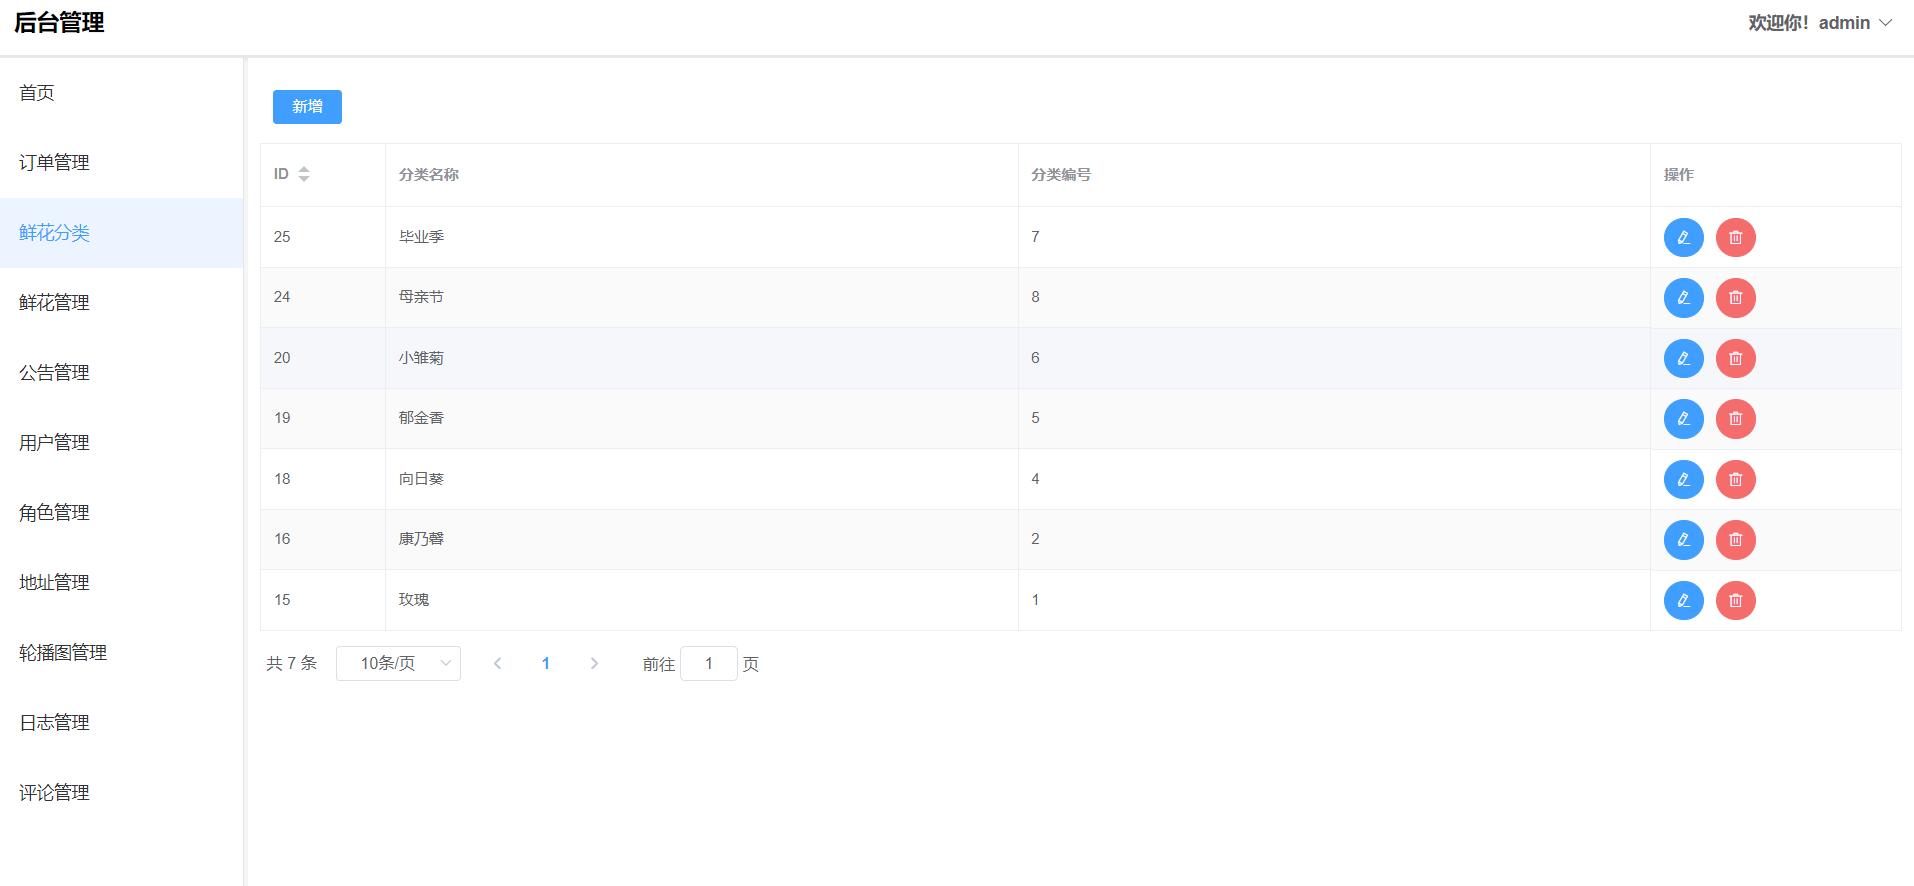Edit the 母亲节 category row

1683,298
